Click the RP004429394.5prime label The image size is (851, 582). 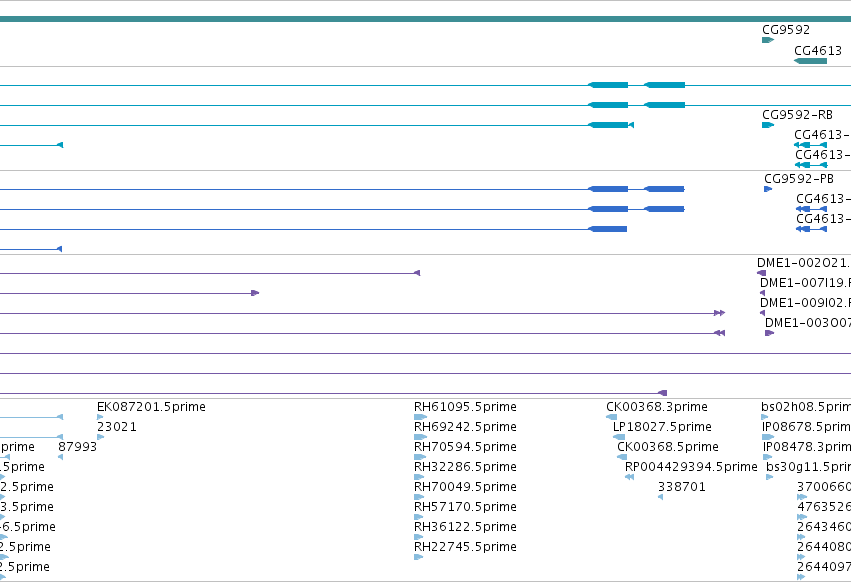pos(691,467)
